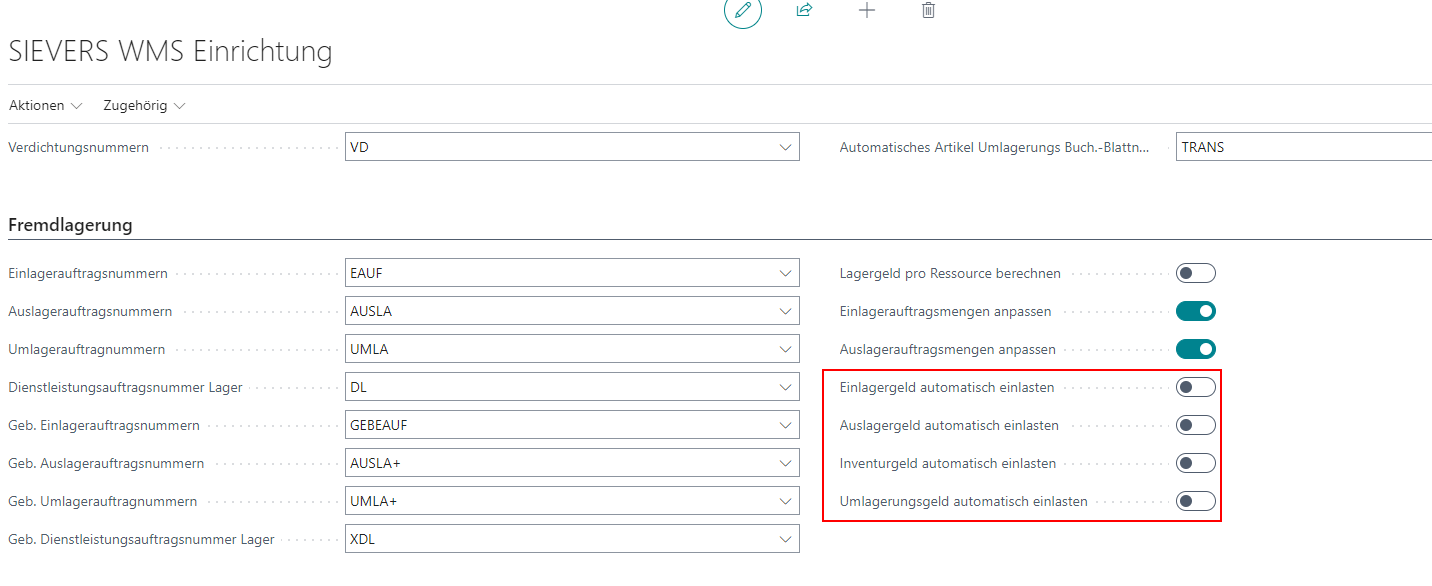Click the plus icon to add new
Viewport: 1432px width, 586px height.
pos(867,10)
